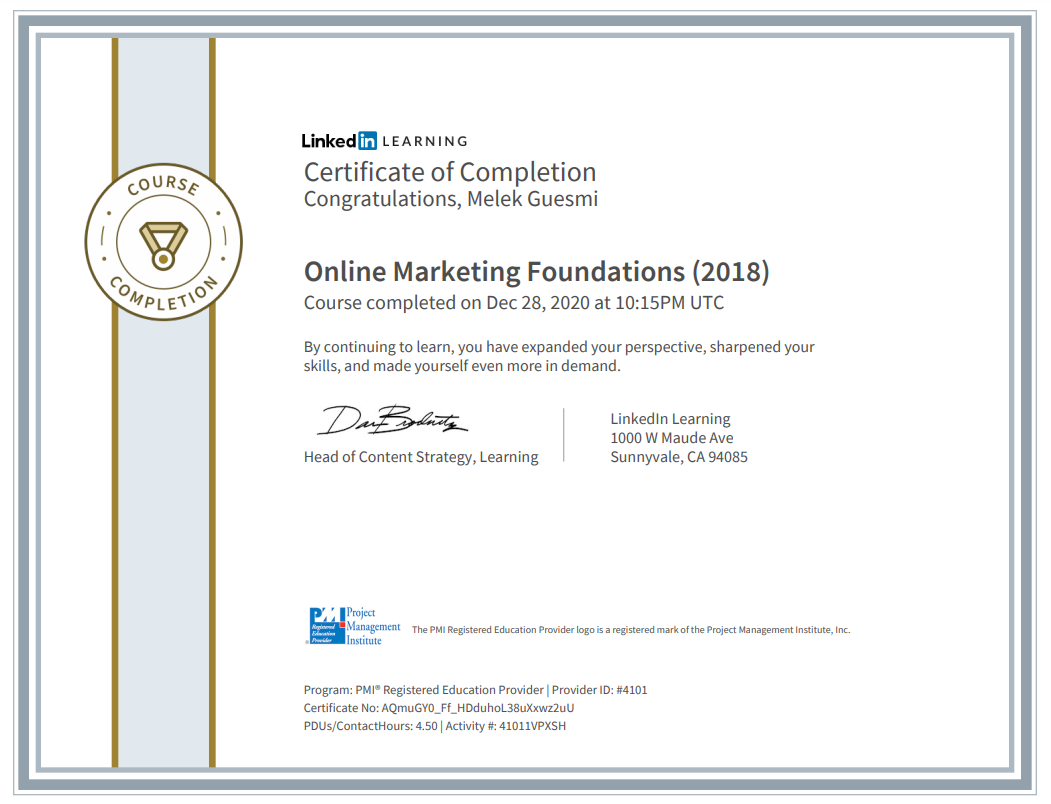Click the Project Management Institute logo text

tap(373, 626)
